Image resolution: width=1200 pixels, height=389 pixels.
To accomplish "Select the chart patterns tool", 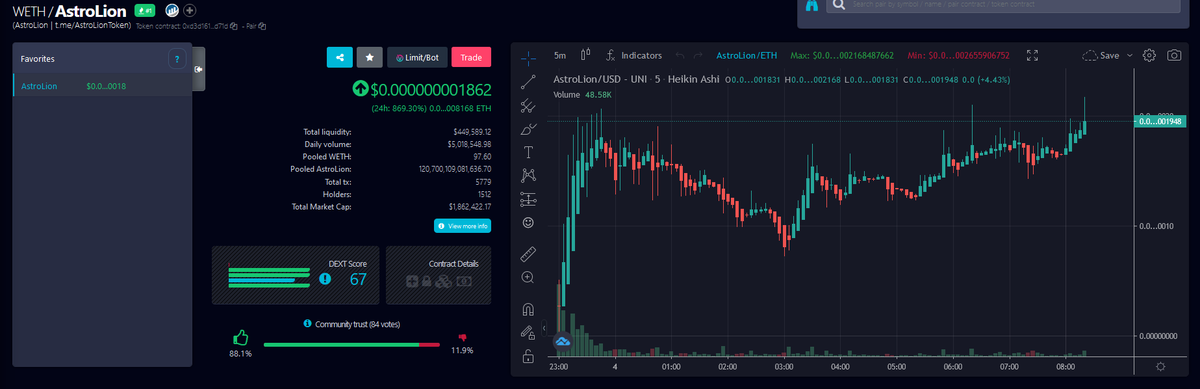I will pos(528,176).
